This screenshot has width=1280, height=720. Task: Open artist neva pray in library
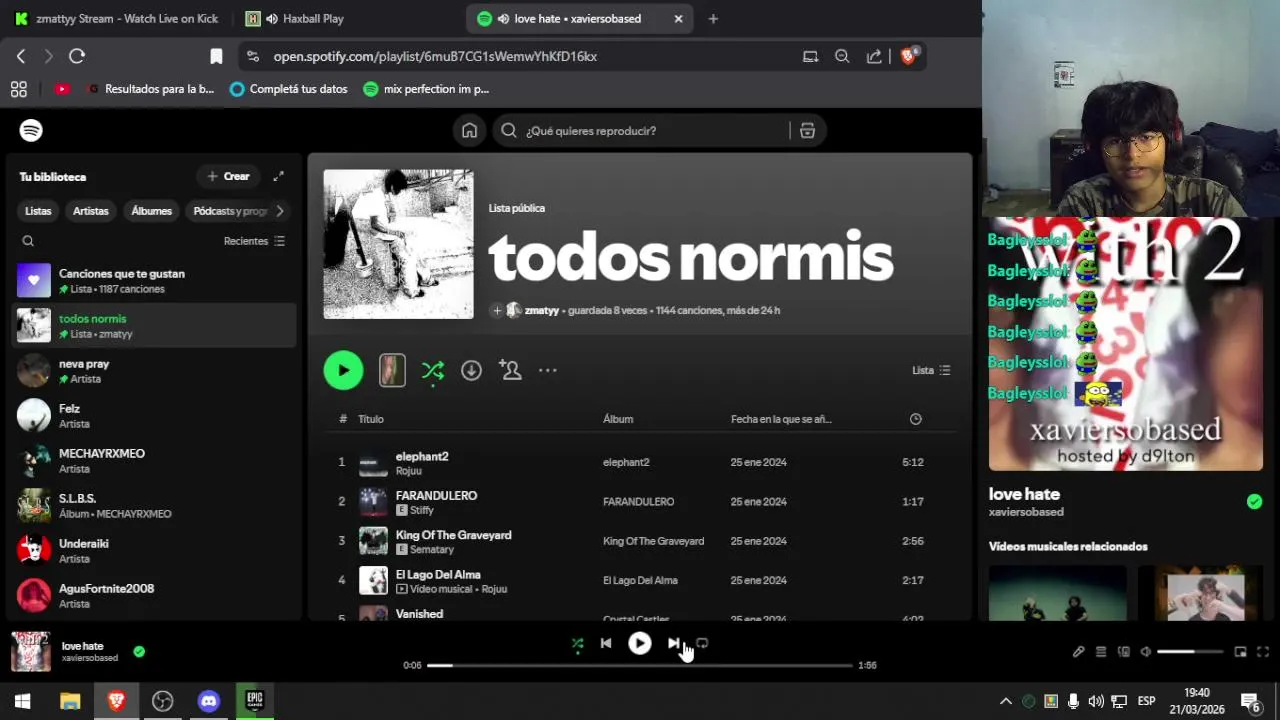(155, 370)
